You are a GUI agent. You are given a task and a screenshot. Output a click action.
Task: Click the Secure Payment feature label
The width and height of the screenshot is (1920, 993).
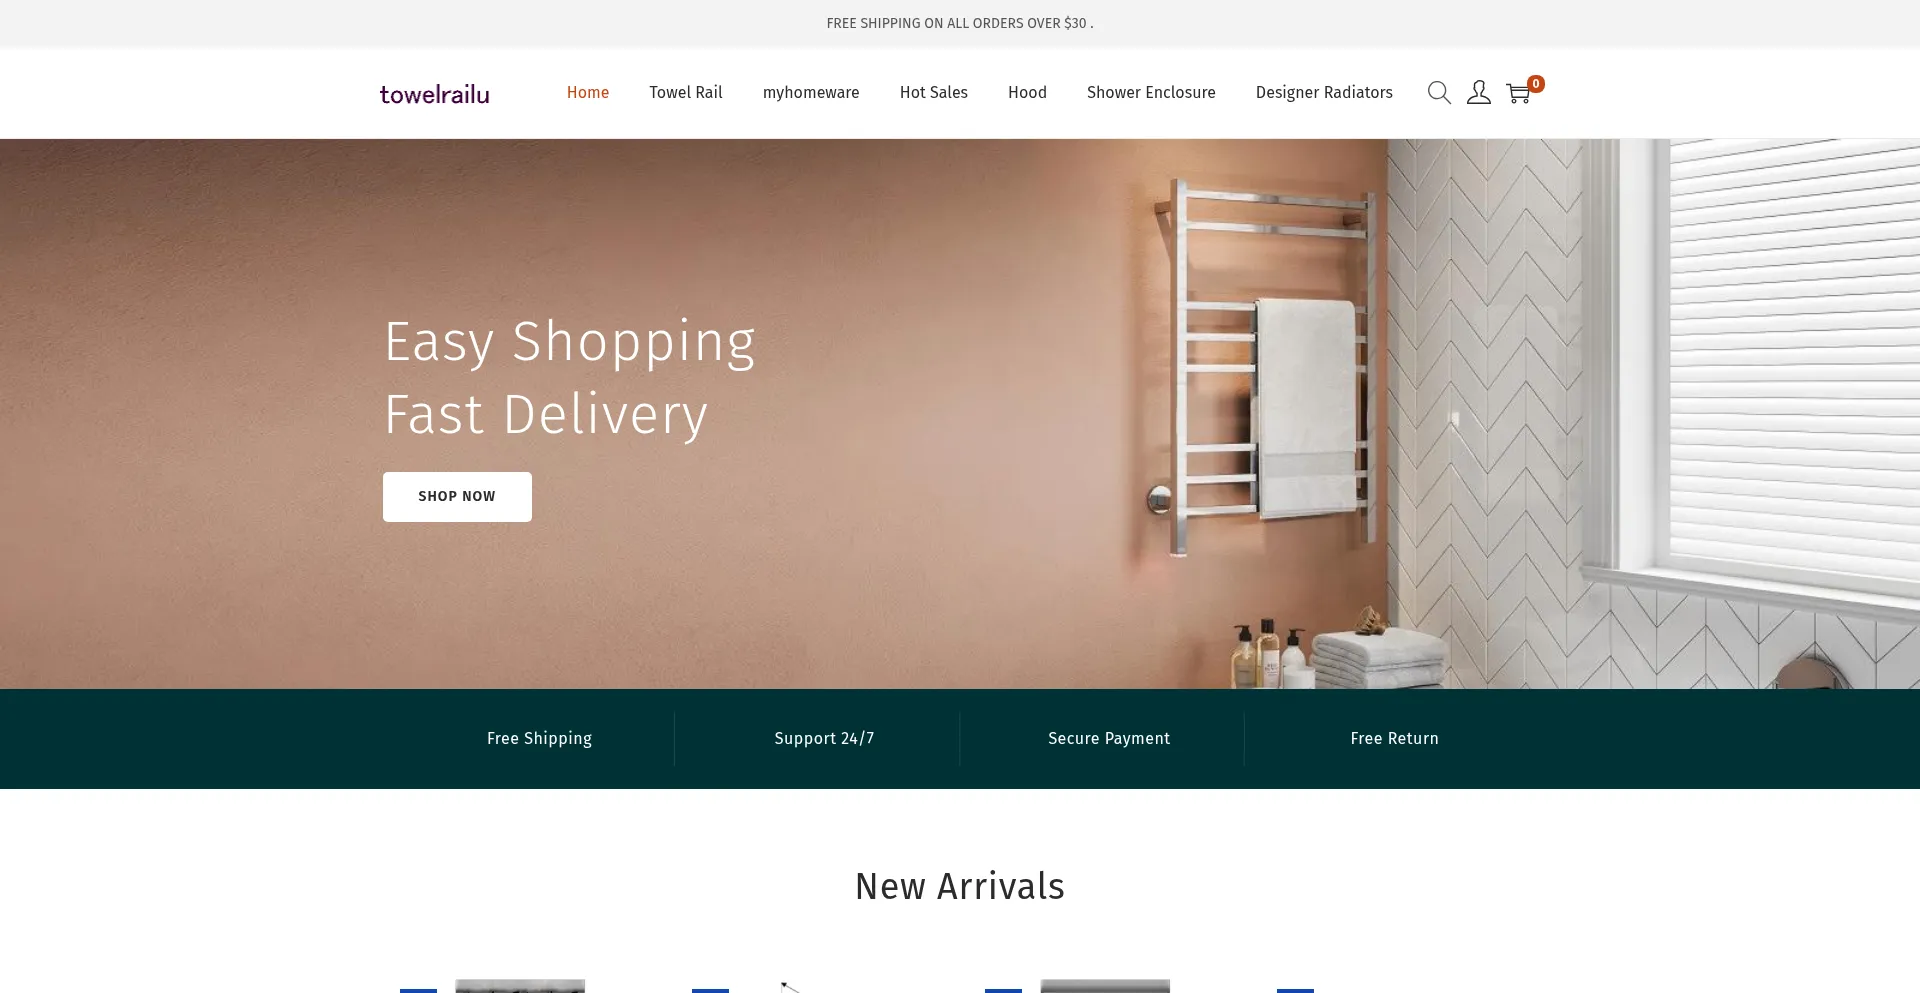[1109, 738]
